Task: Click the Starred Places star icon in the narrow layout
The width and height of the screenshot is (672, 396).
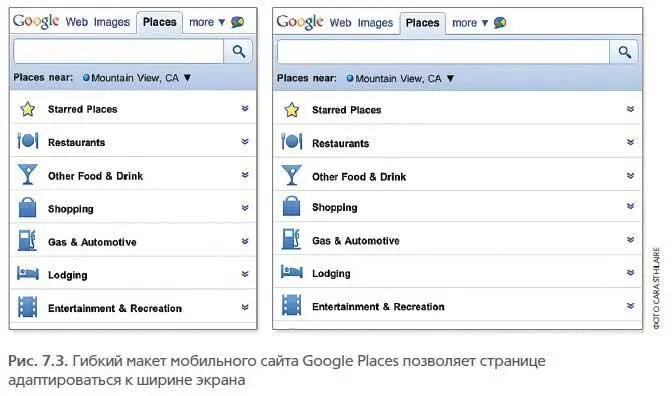Action: pos(28,109)
